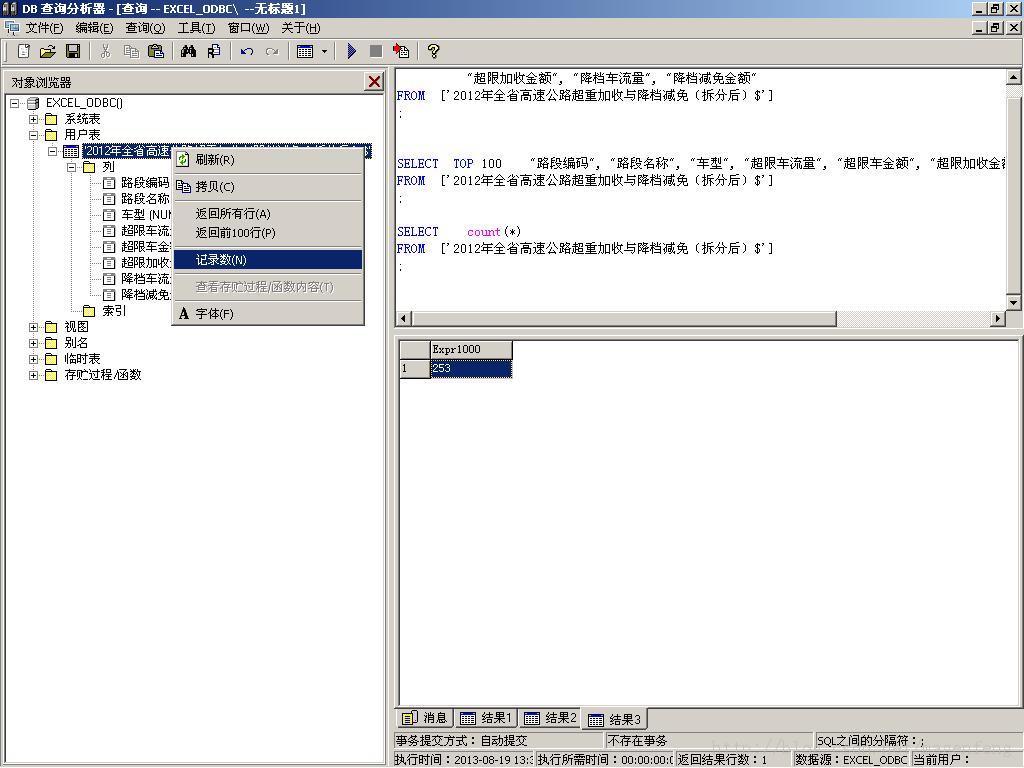
Task: Choose 刷新(R) from the context menu
Action: [x=268, y=160]
